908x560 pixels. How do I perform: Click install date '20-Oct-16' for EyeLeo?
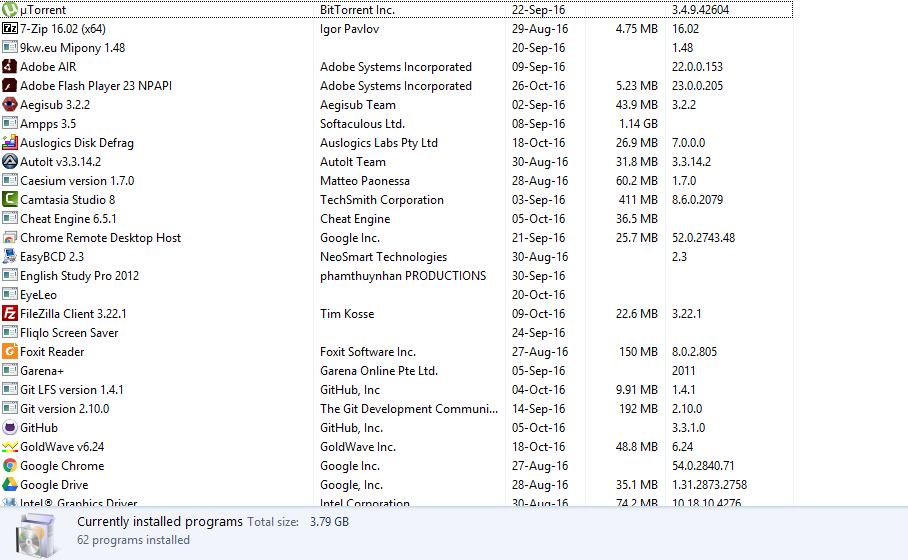[538, 295]
